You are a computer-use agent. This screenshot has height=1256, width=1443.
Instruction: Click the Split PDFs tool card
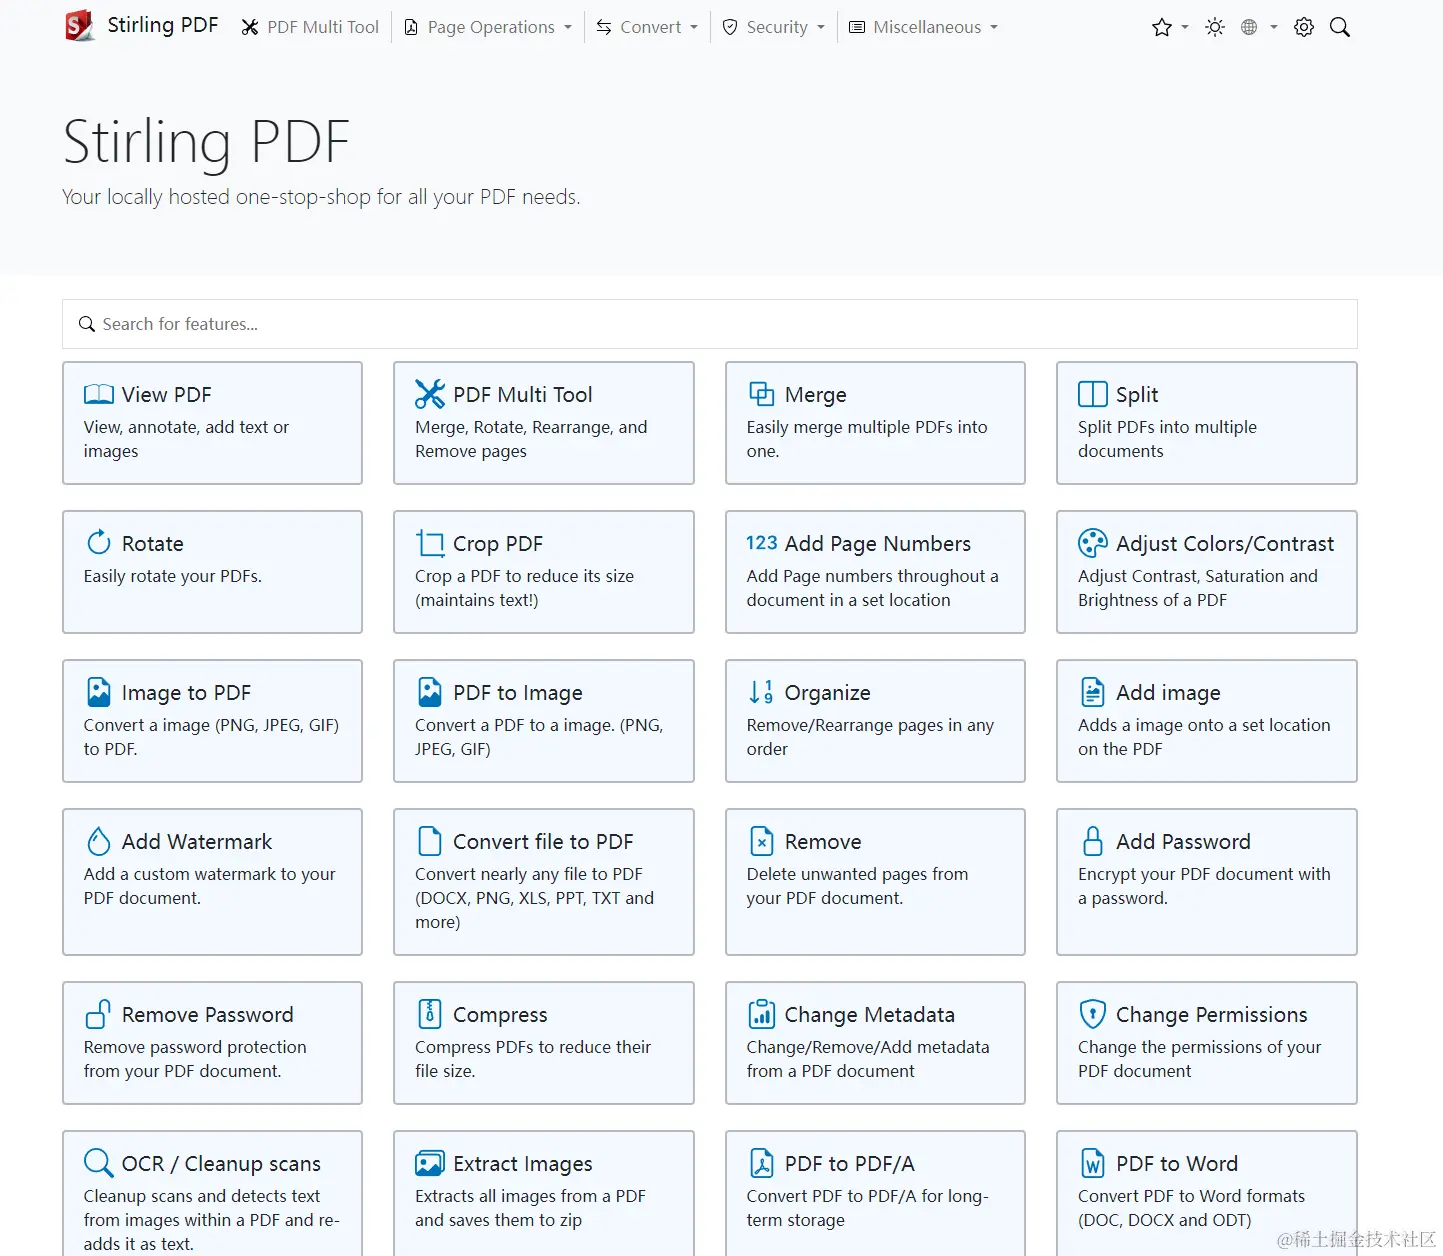click(1205, 423)
